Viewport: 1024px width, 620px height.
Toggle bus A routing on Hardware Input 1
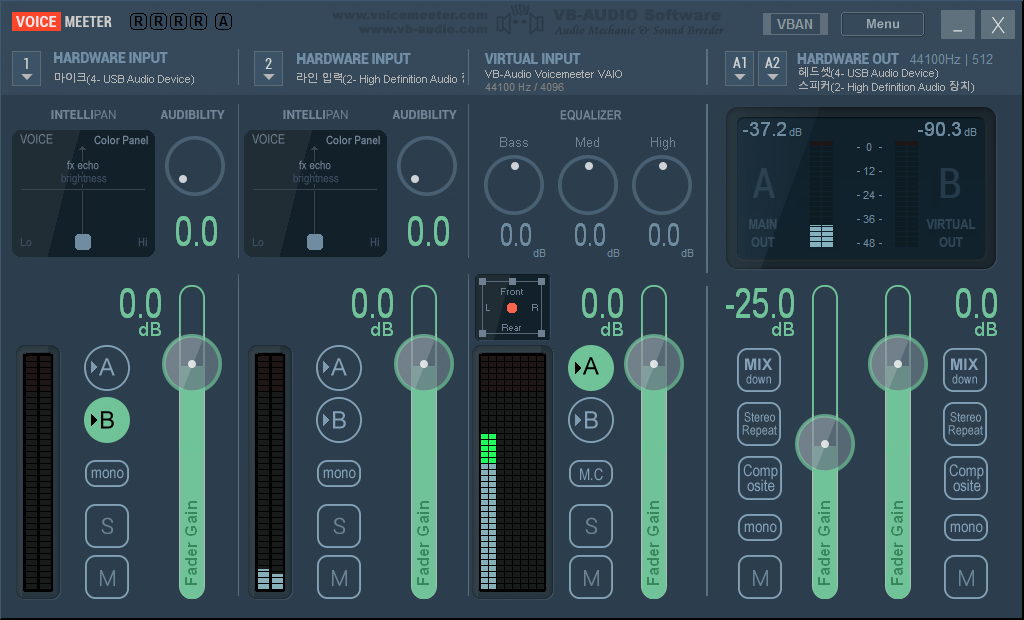coord(106,368)
